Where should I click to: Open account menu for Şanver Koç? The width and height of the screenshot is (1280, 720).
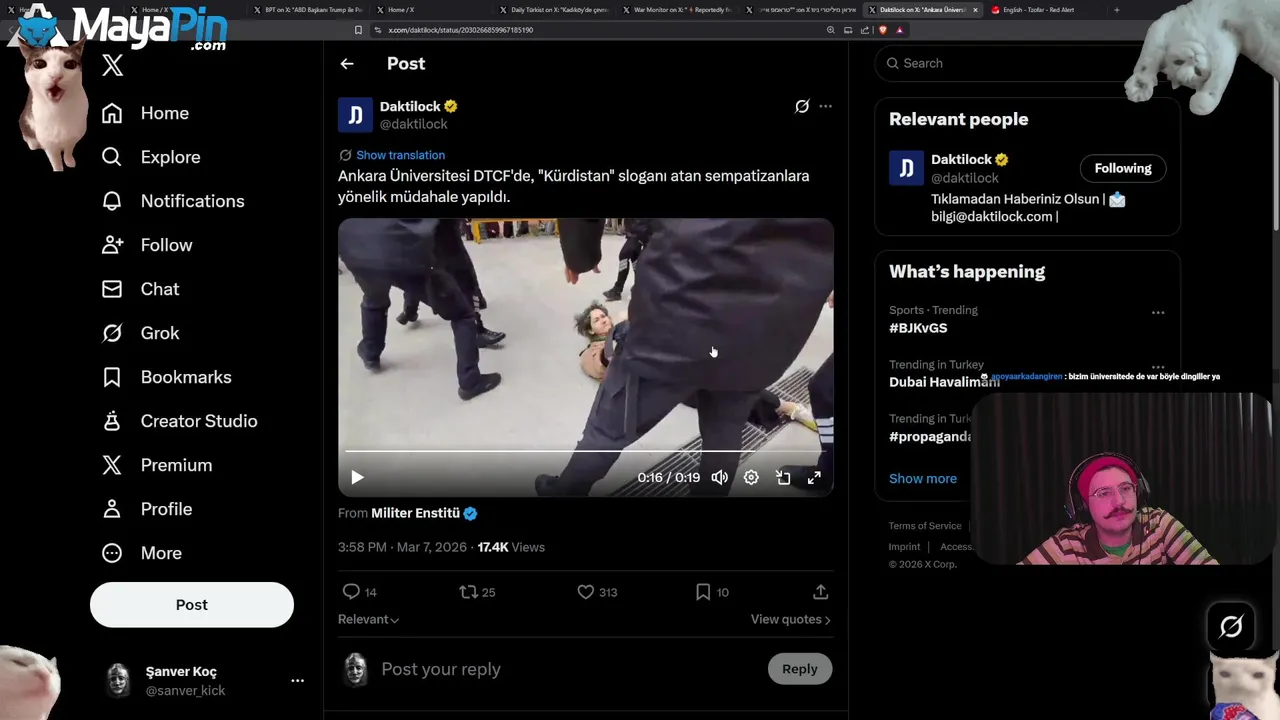(x=297, y=680)
